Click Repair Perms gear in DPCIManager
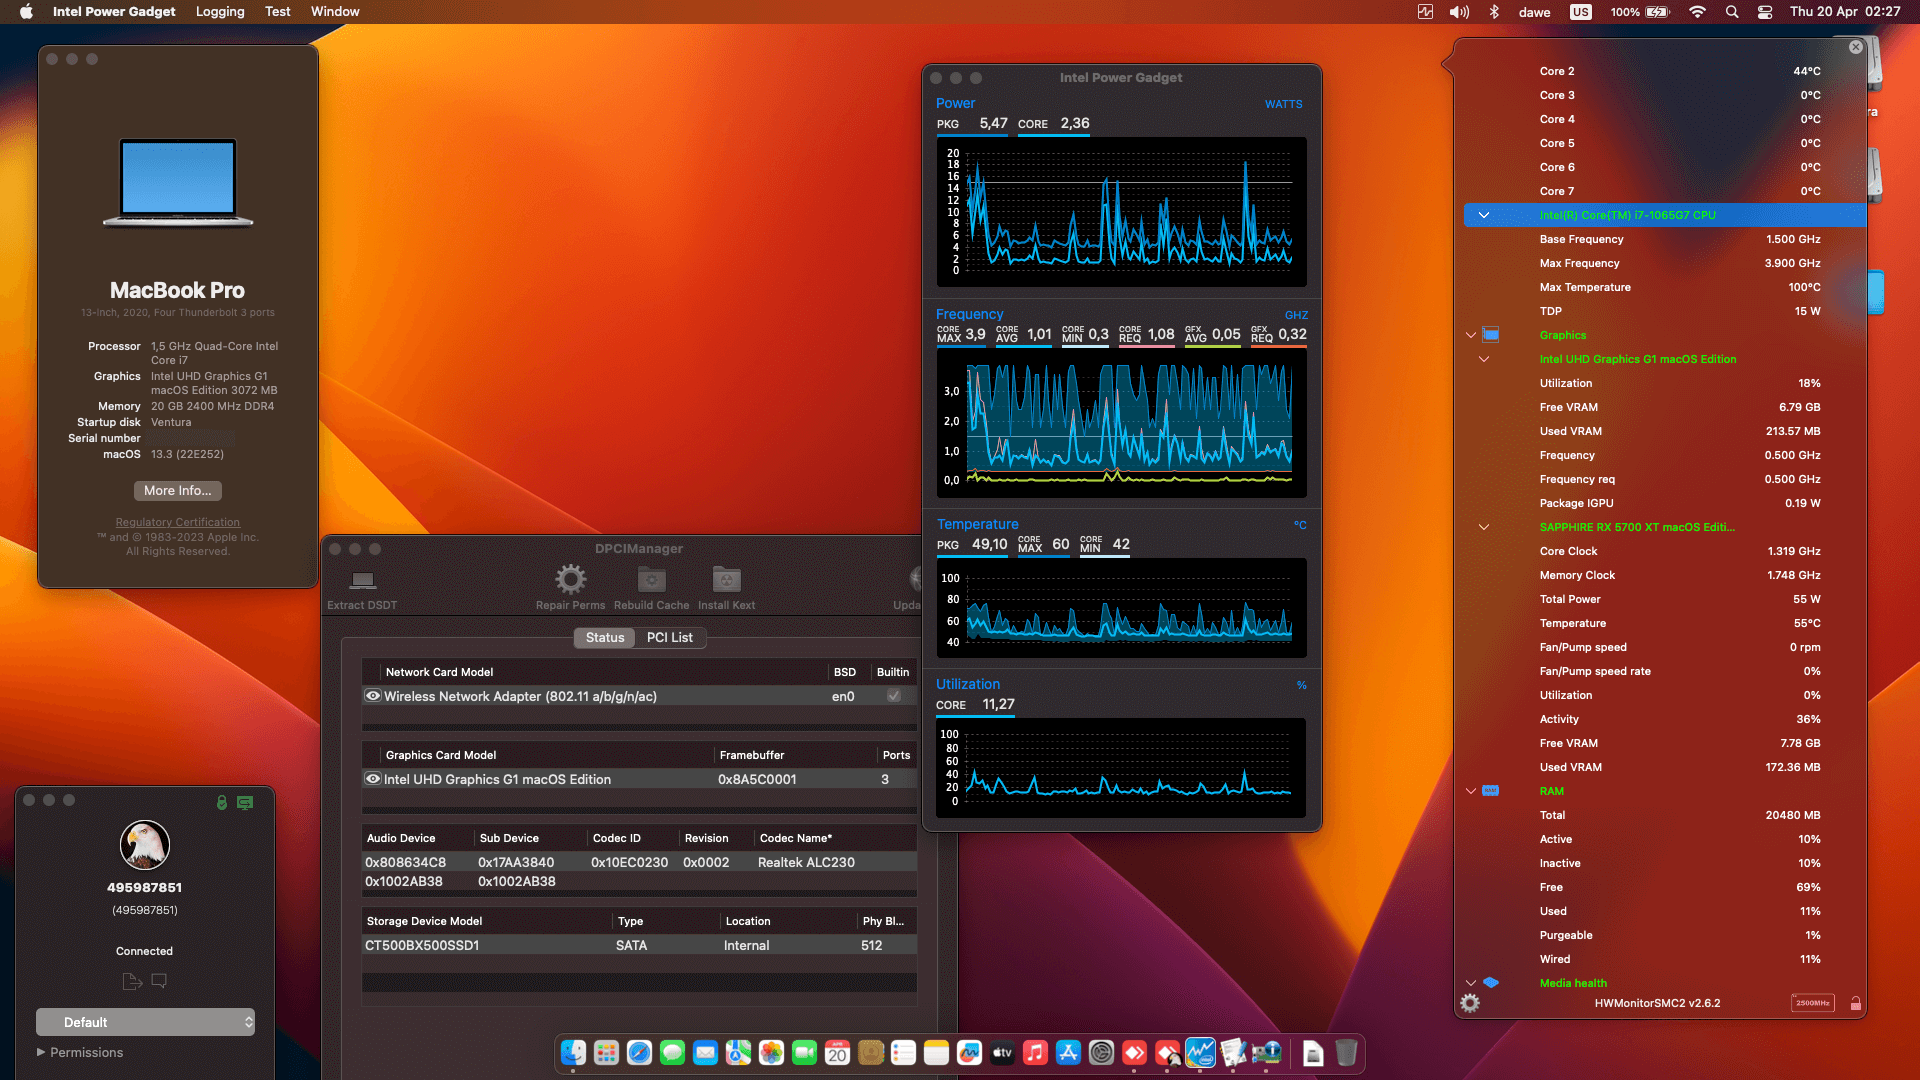Screen dimensions: 1920x1080 click(570, 587)
